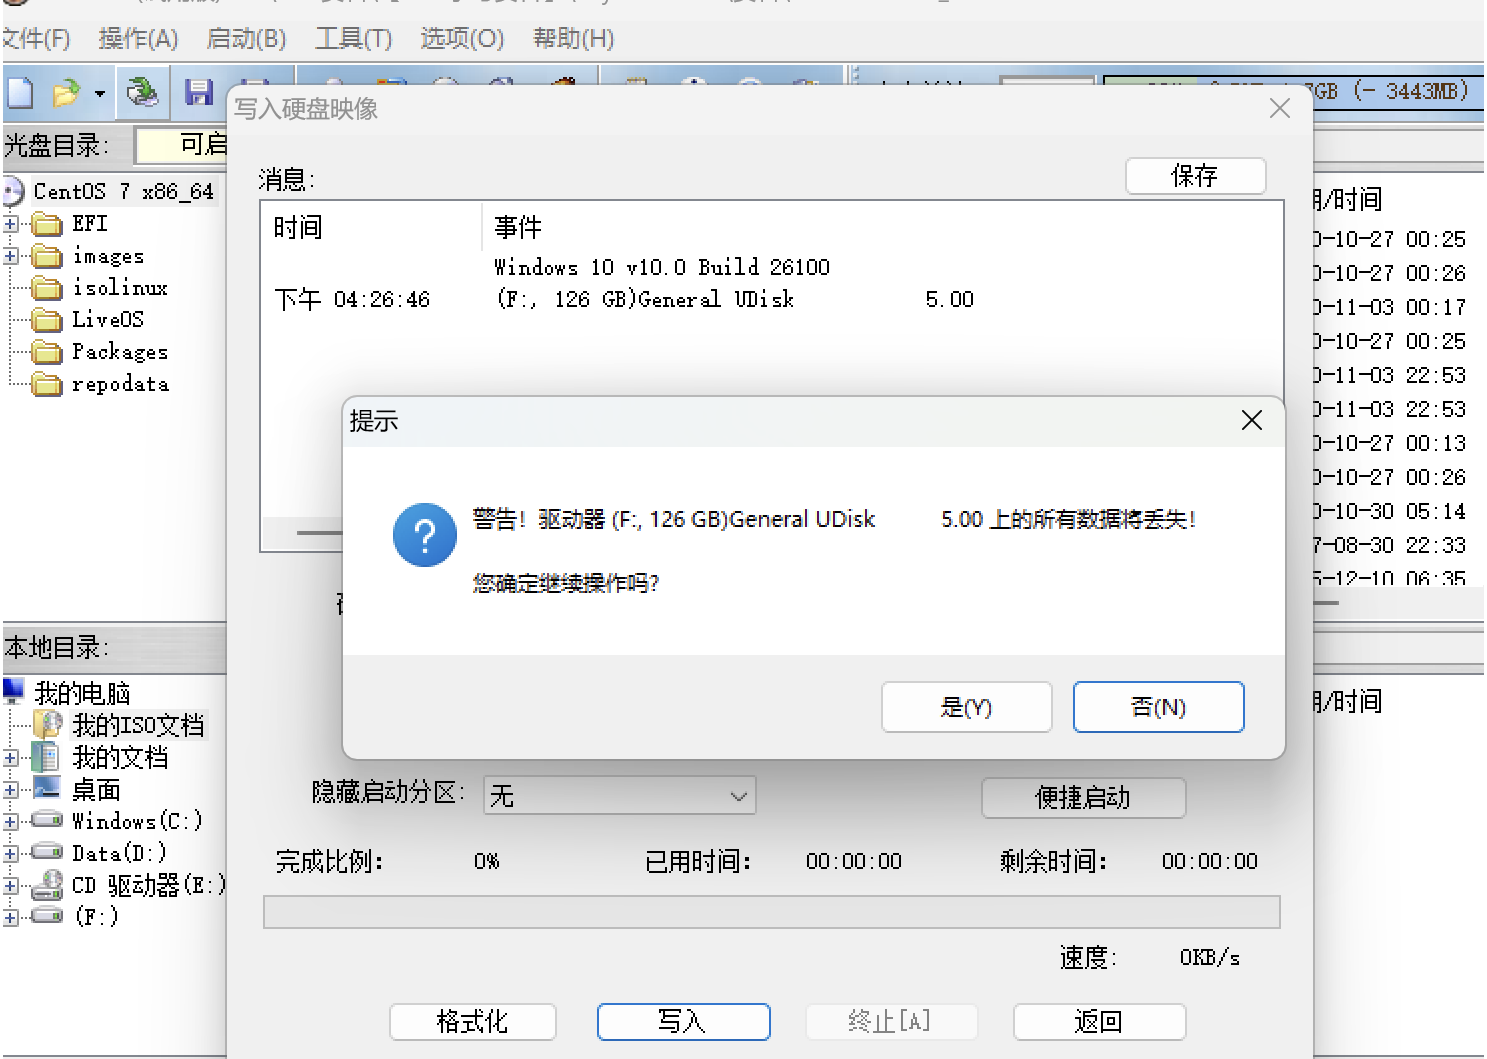Close the 提示 warning dialog
The width and height of the screenshot is (1487, 1059).
[x=1251, y=421]
